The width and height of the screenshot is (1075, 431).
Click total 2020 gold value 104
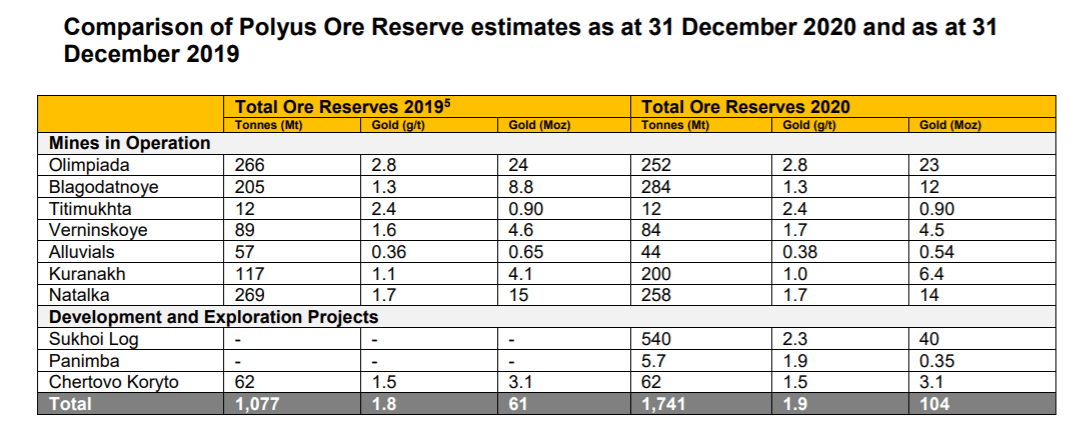point(934,404)
